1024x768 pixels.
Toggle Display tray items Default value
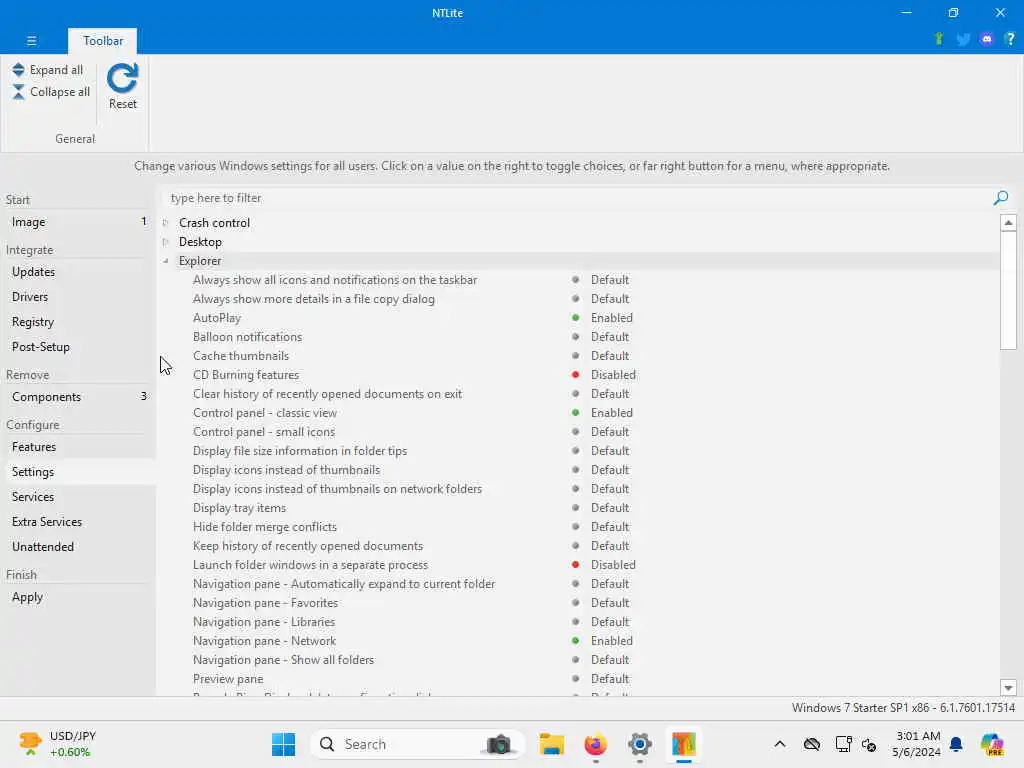pyautogui.click(x=609, y=508)
